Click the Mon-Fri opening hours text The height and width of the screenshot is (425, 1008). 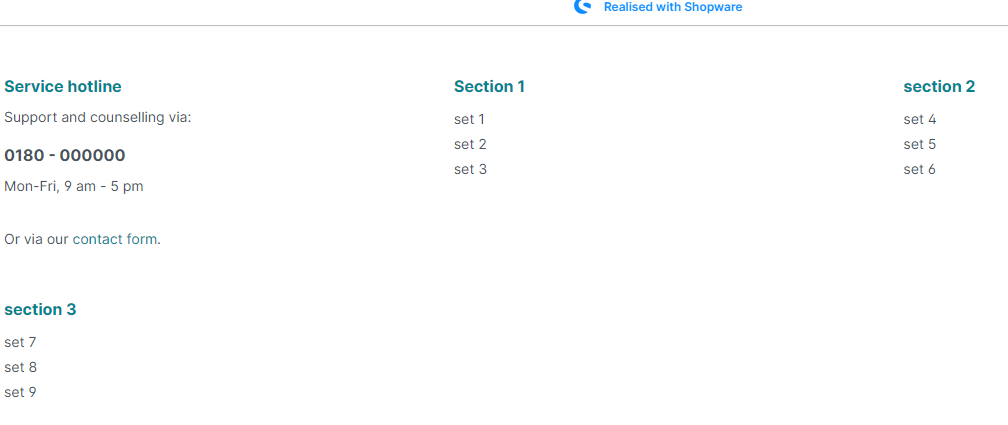click(74, 187)
